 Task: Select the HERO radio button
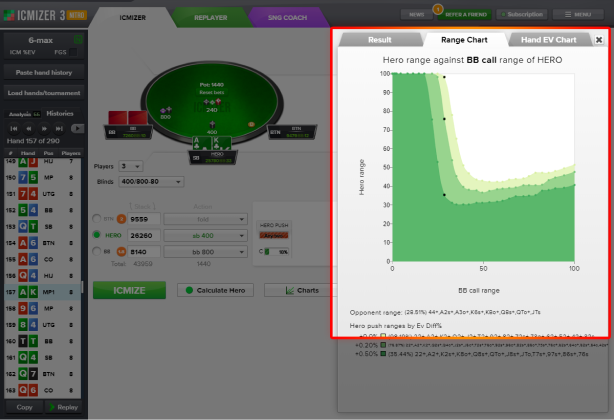pos(96,235)
